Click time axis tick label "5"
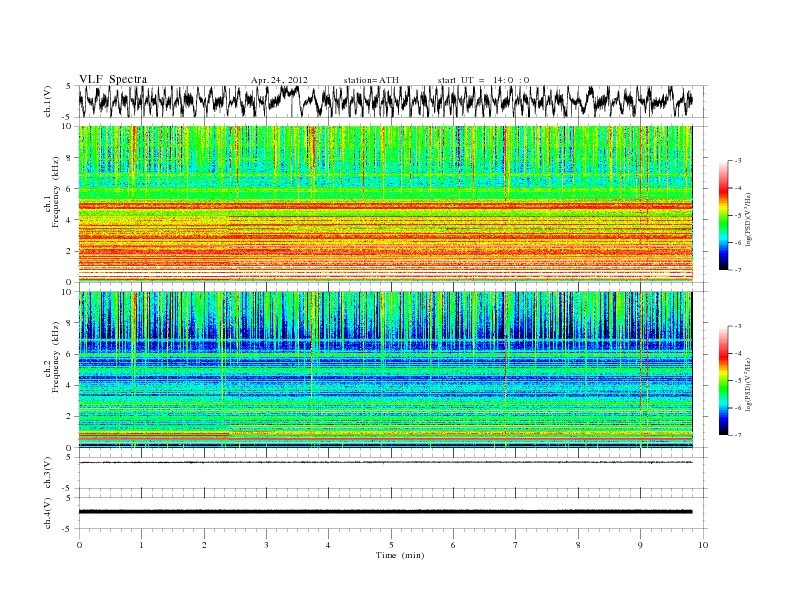792x612 pixels. (391, 545)
